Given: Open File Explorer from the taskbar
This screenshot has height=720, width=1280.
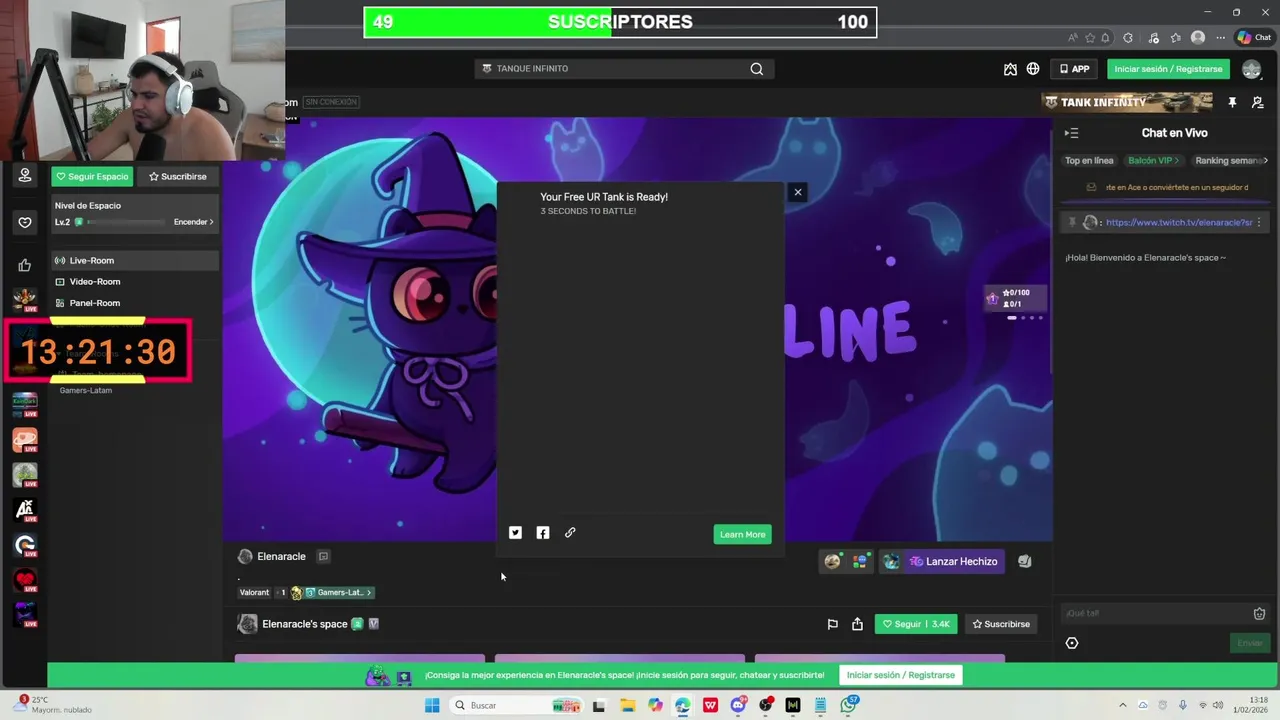Looking at the screenshot, I should point(627,705).
